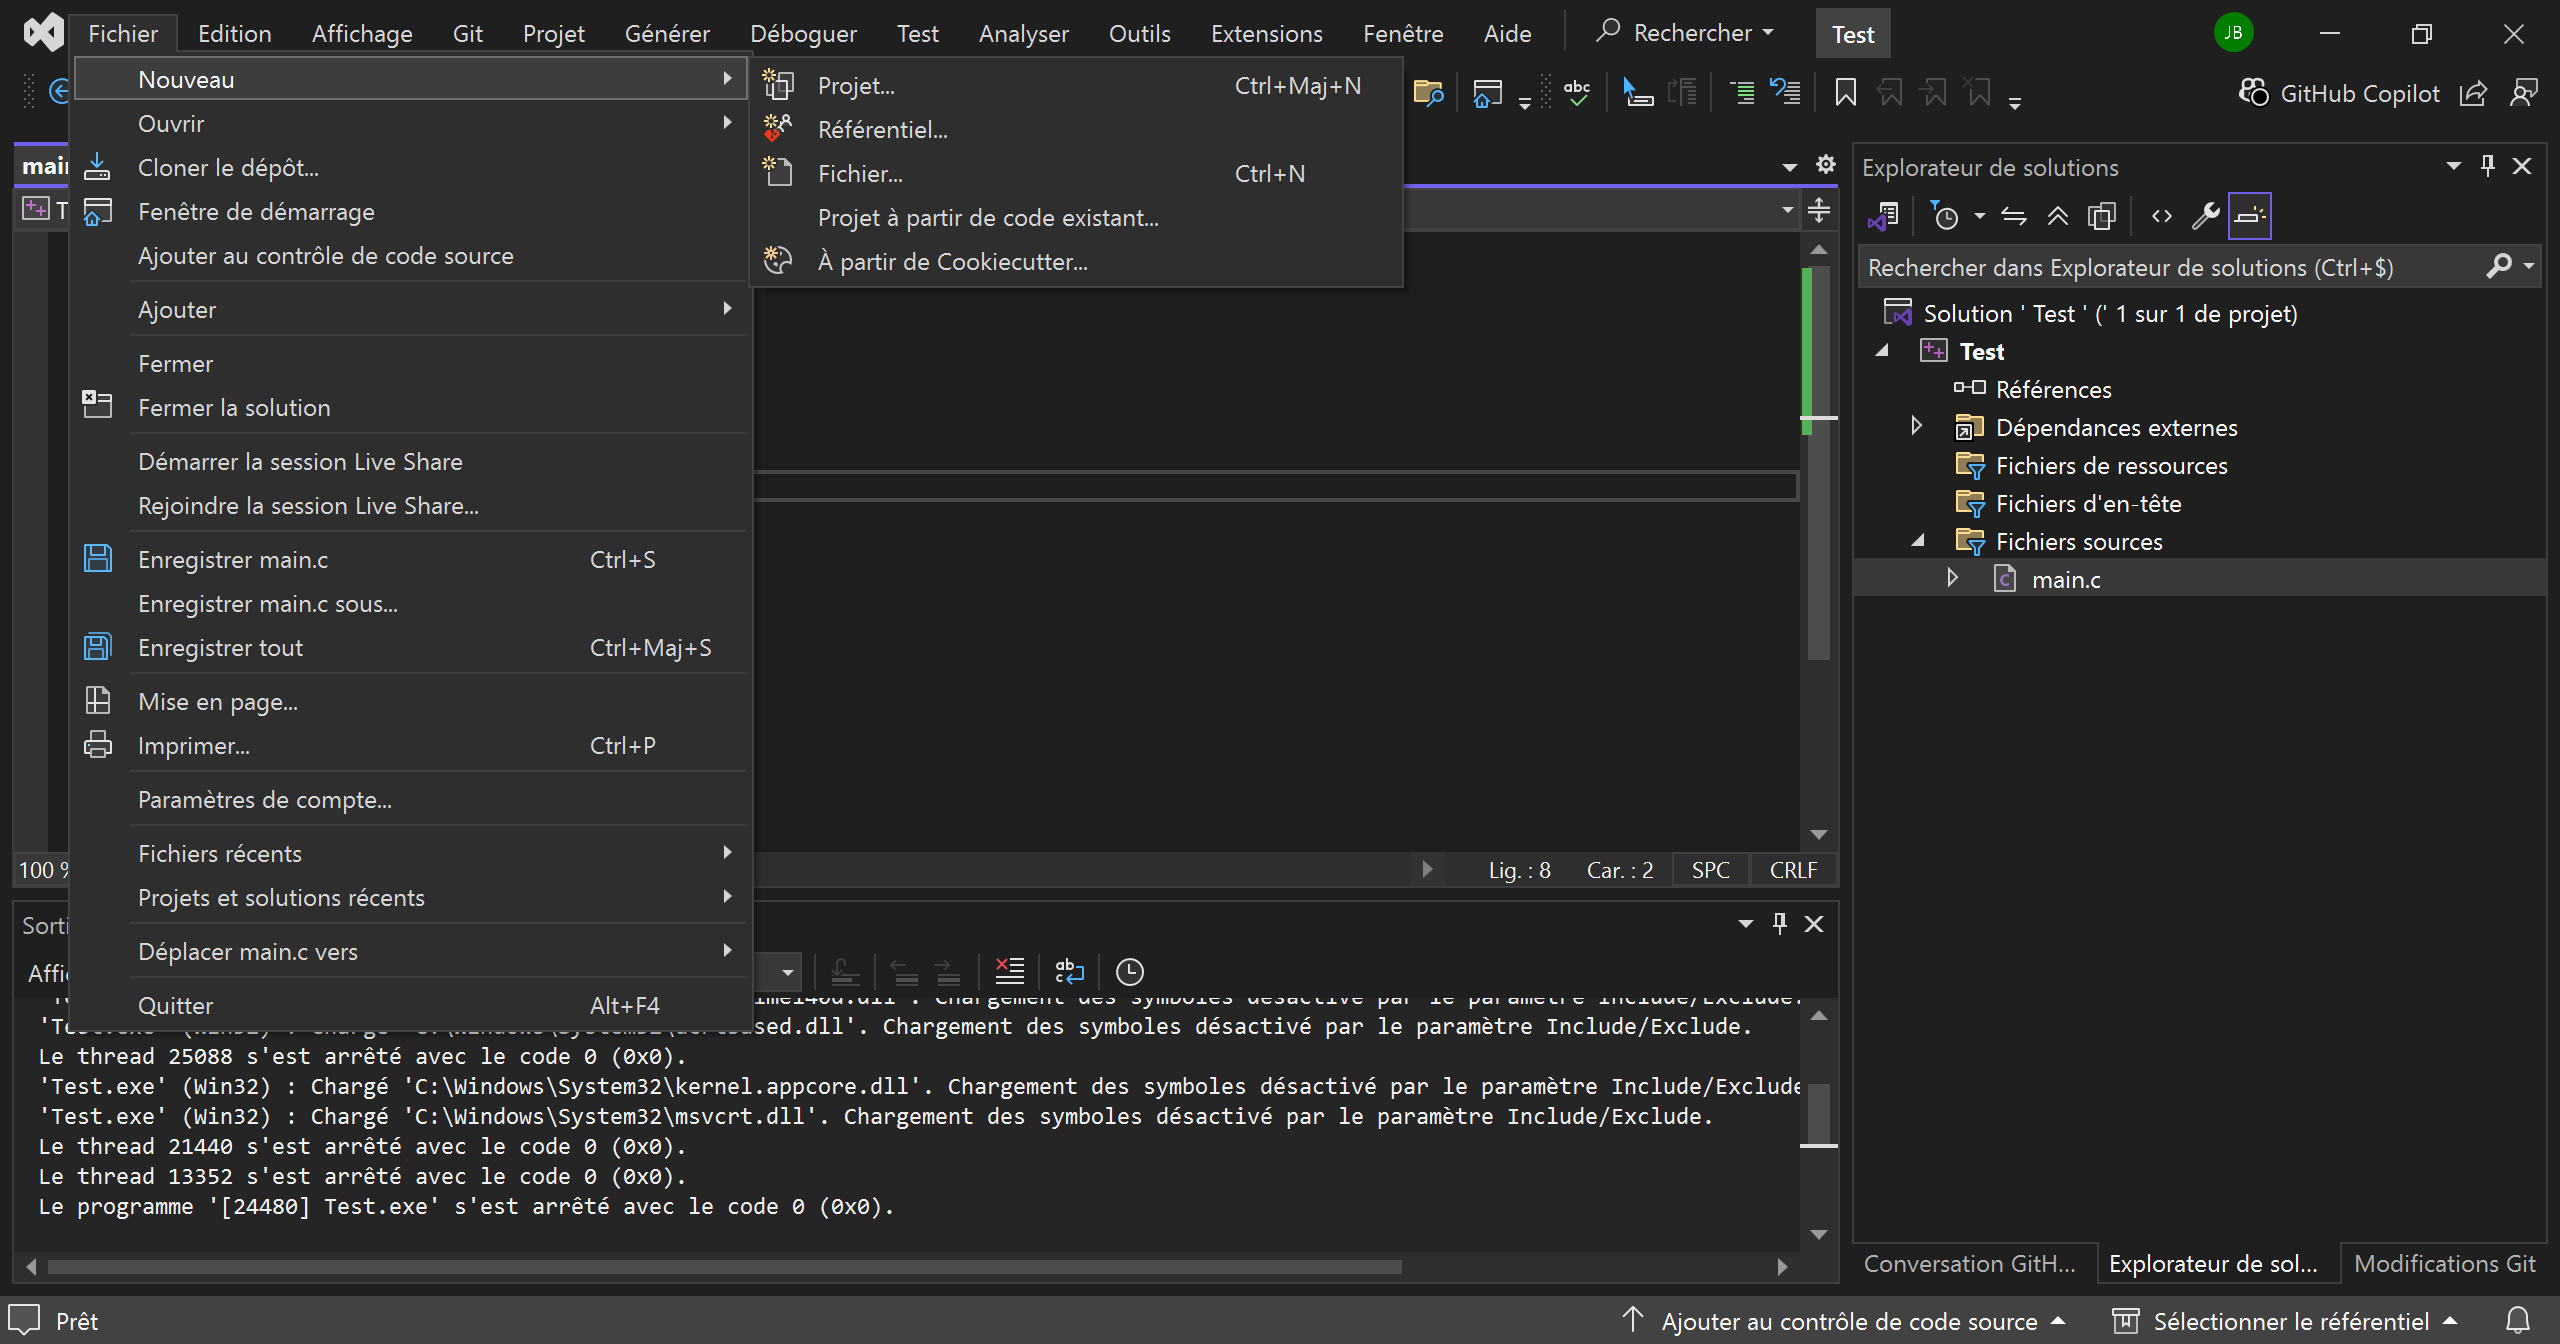Select Projet... from Nouveau submenu
Screen dimensions: 2560x1344
click(x=856, y=86)
